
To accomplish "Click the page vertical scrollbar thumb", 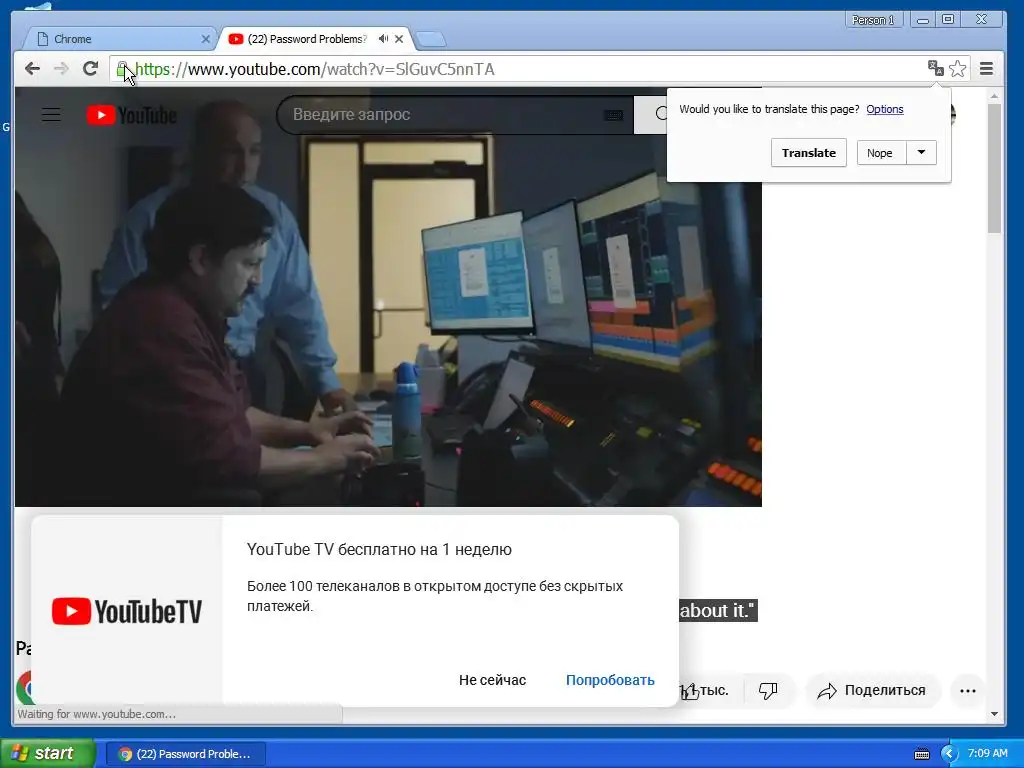I will (994, 168).
